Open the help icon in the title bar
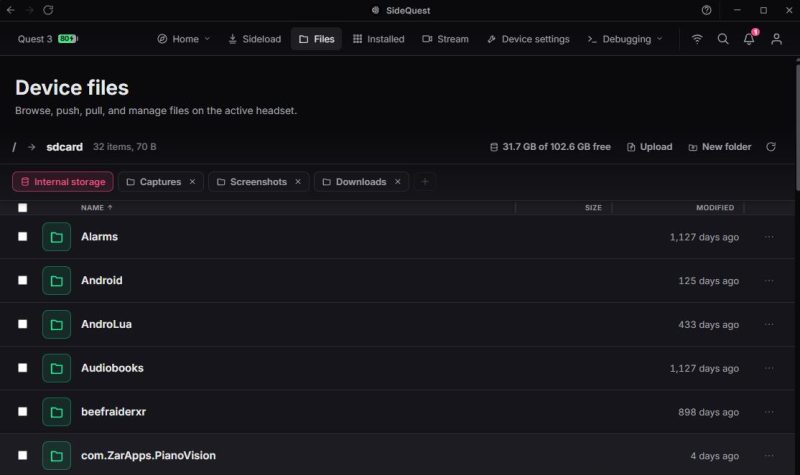800x475 pixels. click(x=706, y=10)
